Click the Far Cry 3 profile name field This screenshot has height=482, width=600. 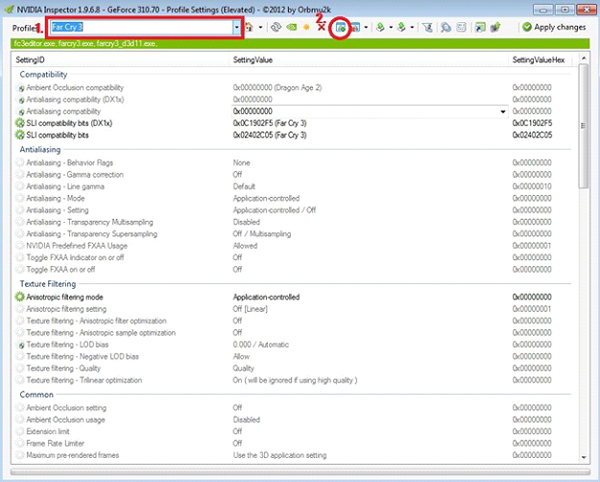[142, 28]
